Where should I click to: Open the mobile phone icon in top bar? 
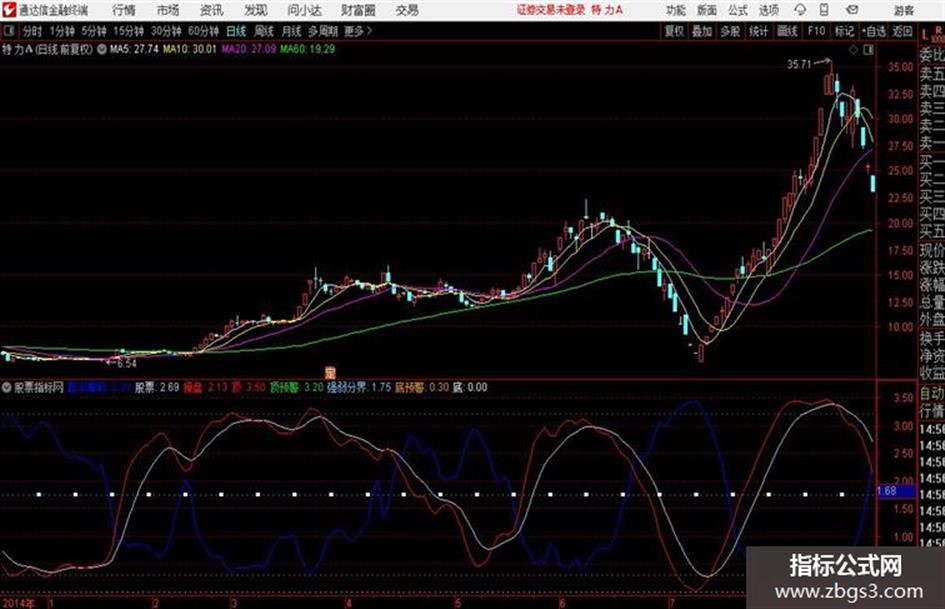(824, 10)
